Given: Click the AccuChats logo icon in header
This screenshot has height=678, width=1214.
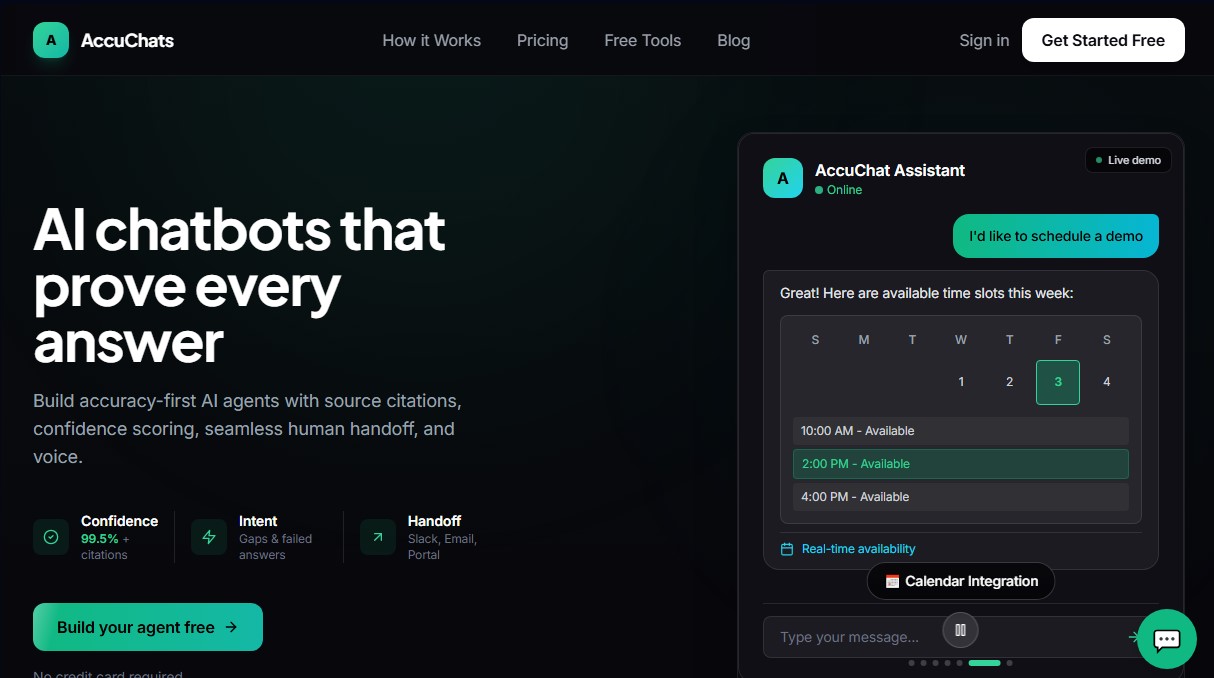Looking at the screenshot, I should coord(51,40).
